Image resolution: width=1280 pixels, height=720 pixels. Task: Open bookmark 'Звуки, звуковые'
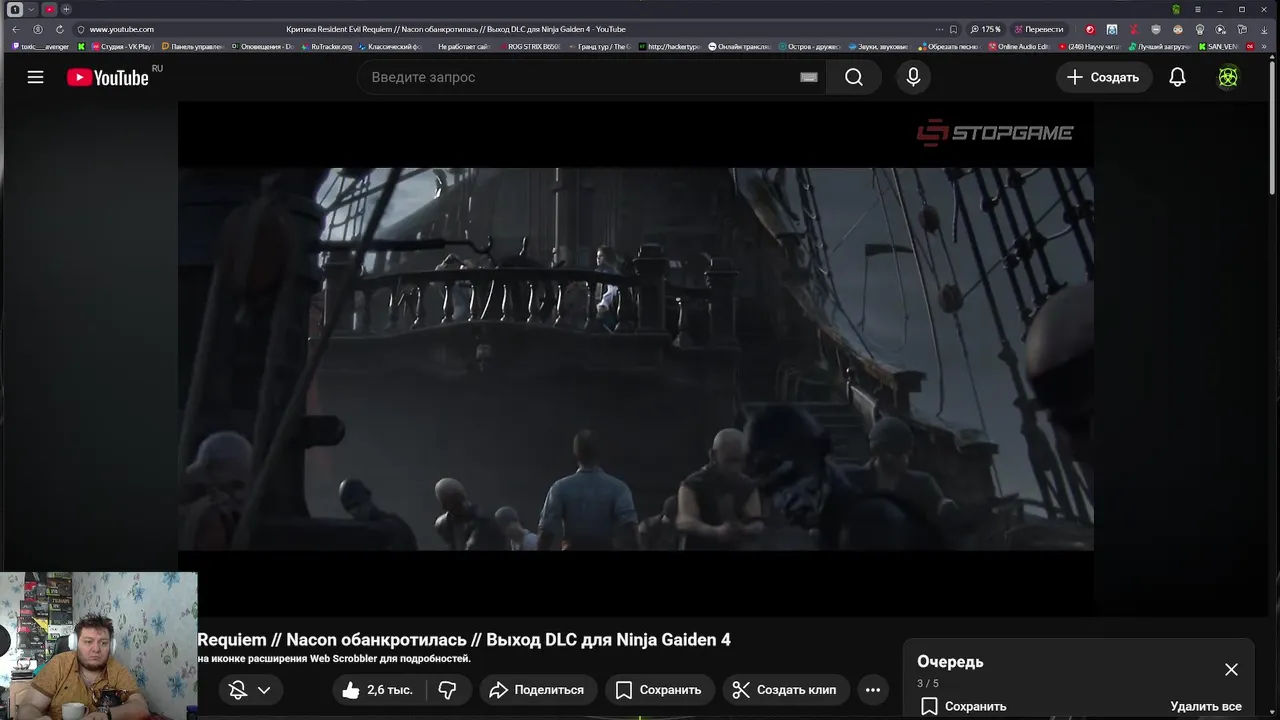pos(877,47)
